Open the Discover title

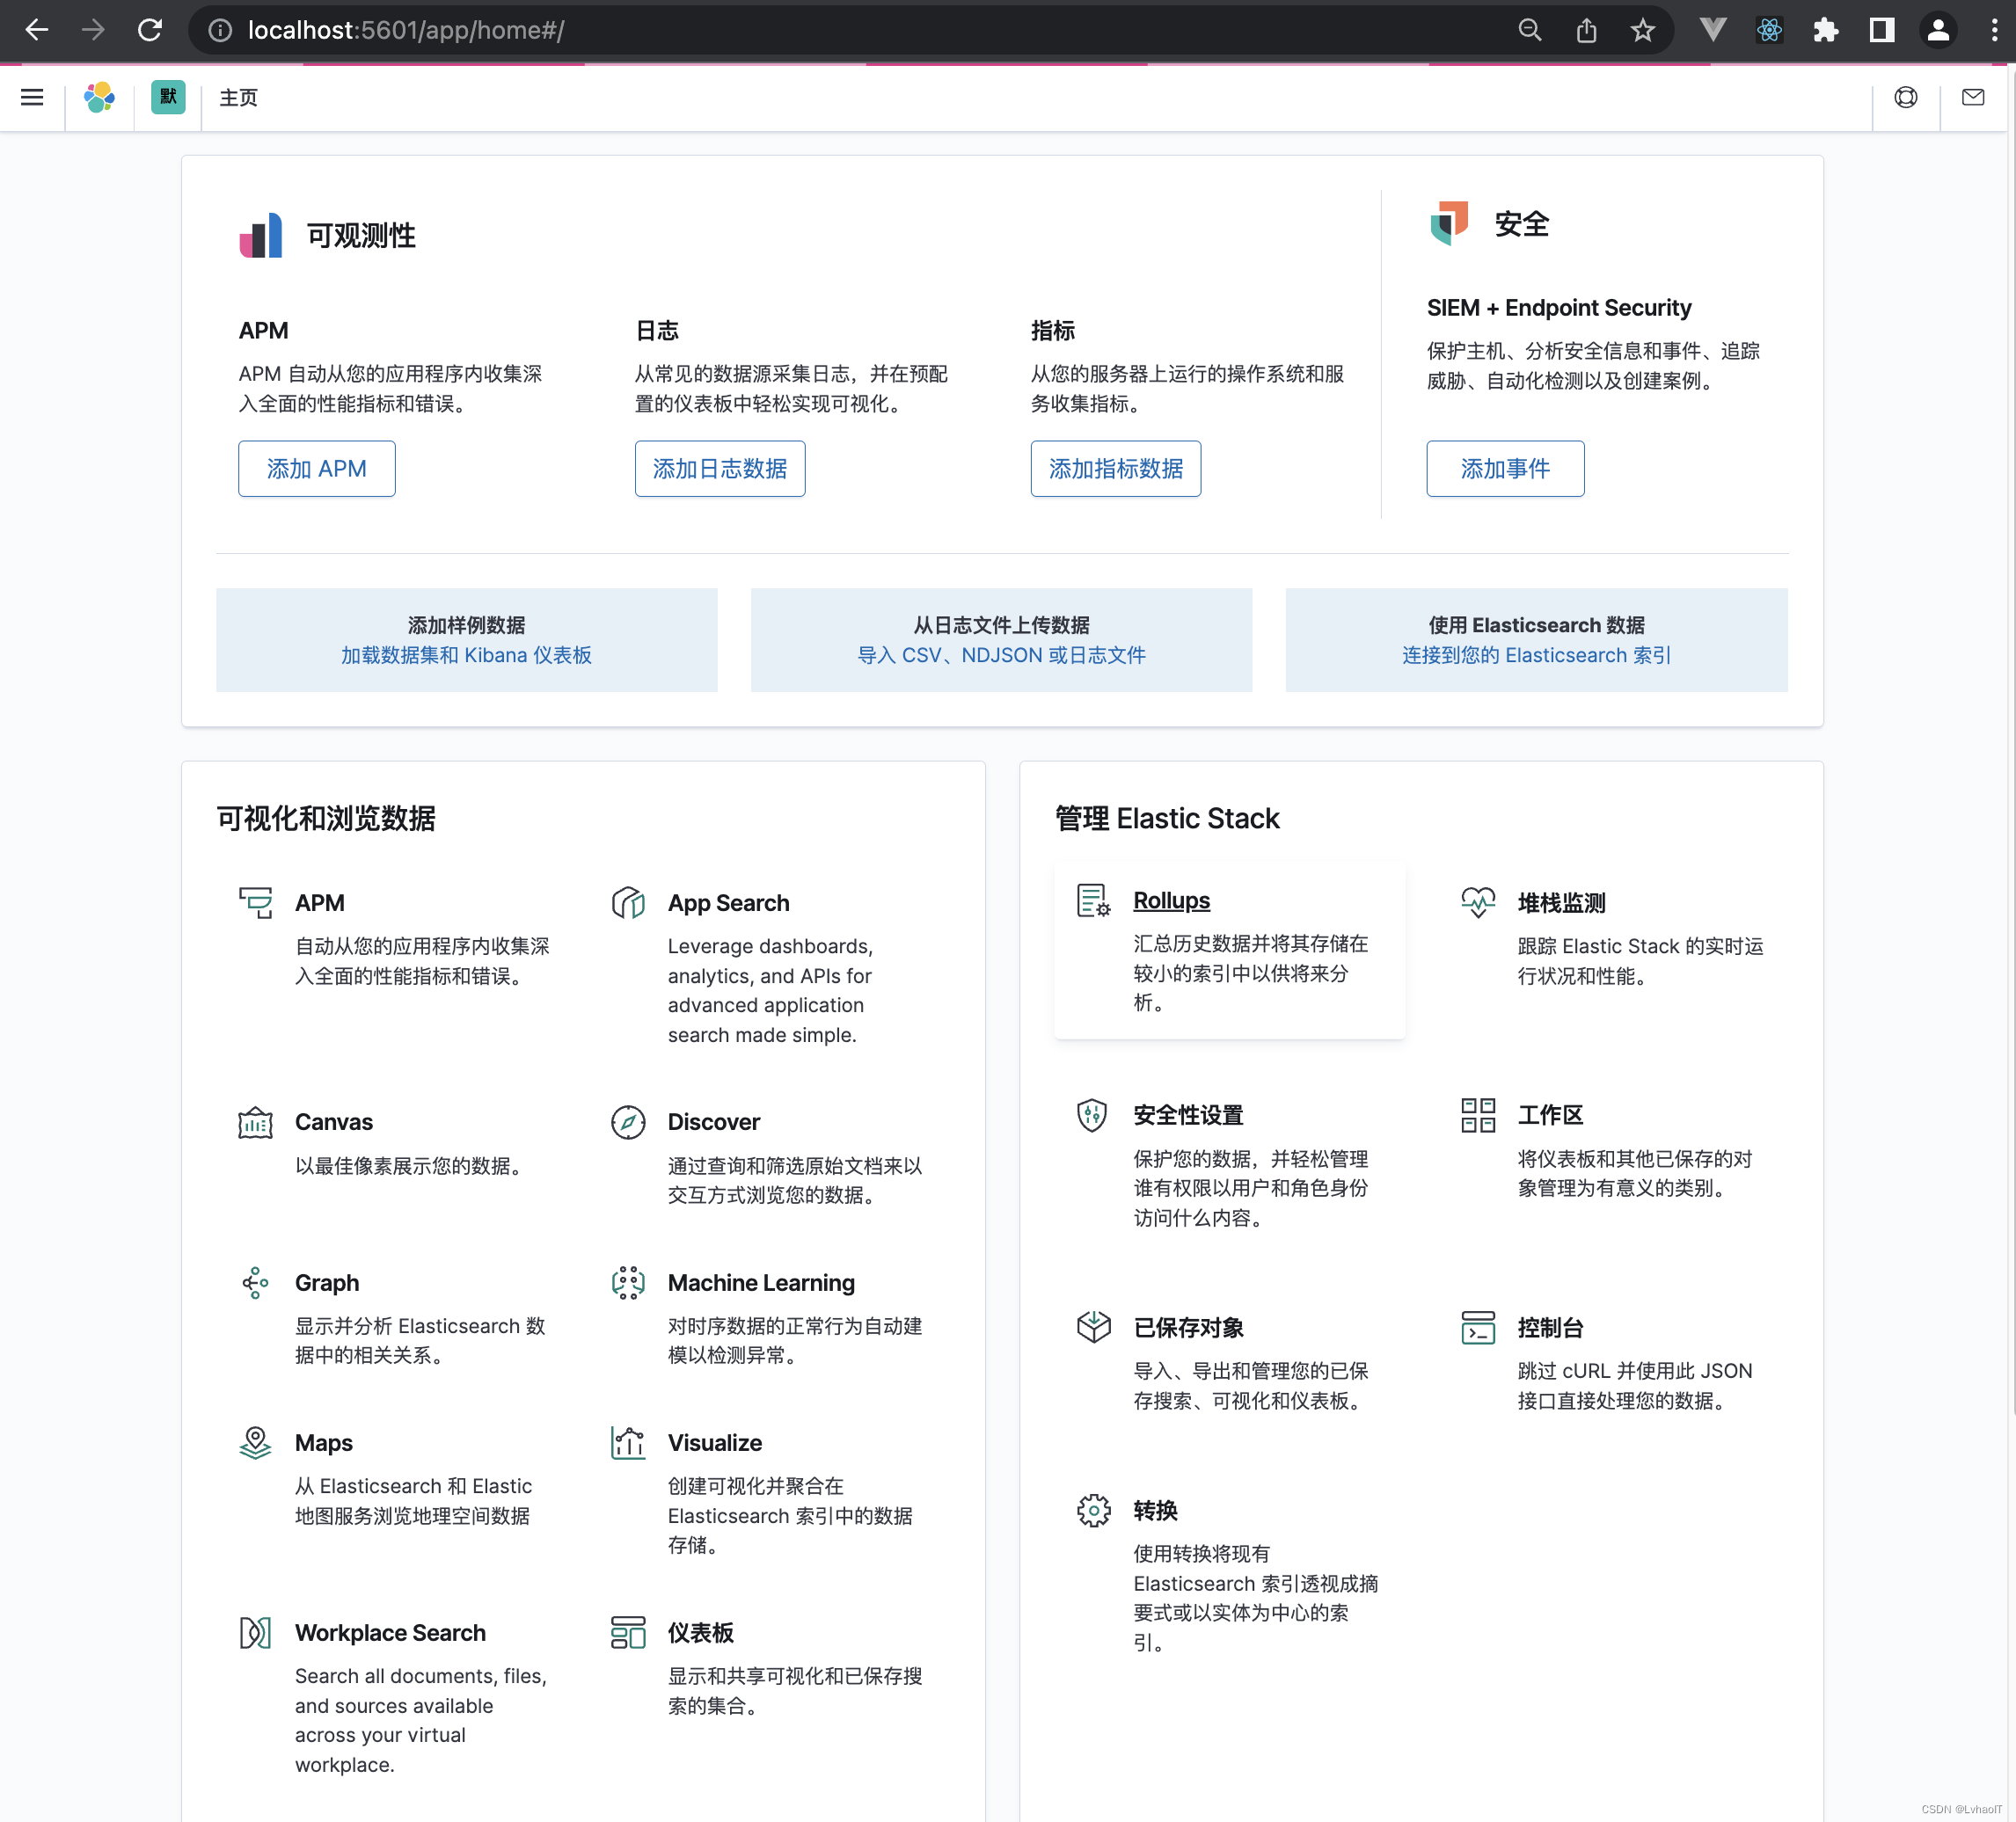pos(713,1122)
